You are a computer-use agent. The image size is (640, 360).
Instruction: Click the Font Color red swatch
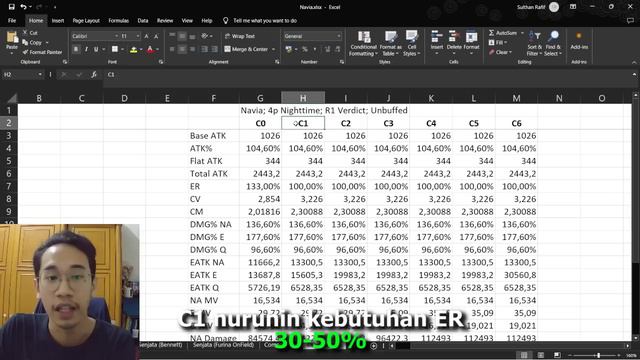click(x=150, y=49)
